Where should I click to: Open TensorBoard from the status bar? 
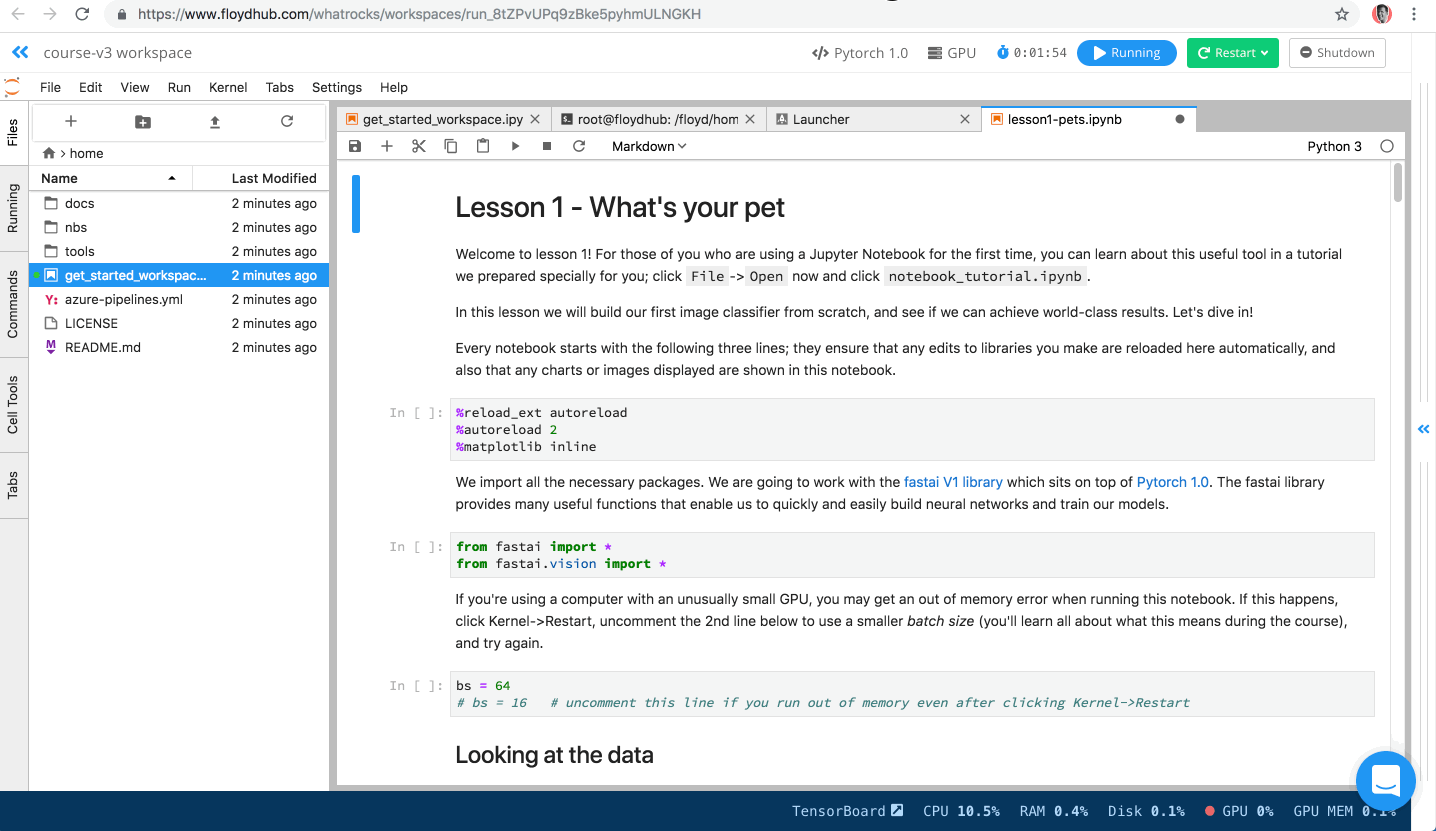tap(847, 811)
